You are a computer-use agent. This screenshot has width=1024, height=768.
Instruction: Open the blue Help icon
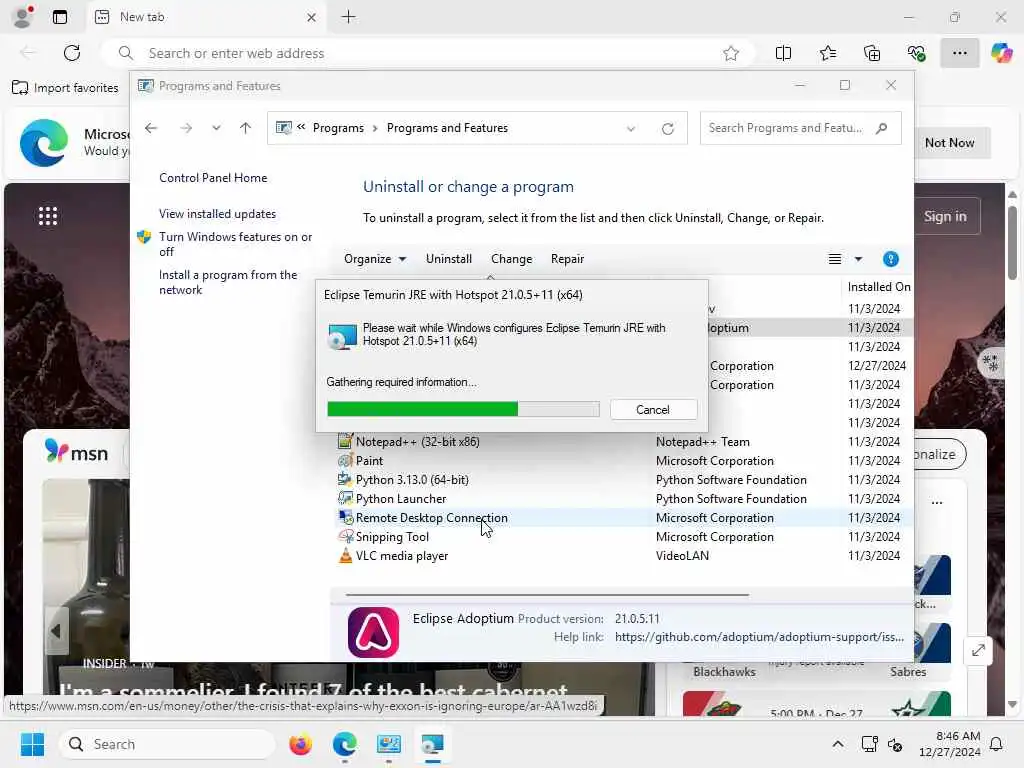tap(890, 259)
